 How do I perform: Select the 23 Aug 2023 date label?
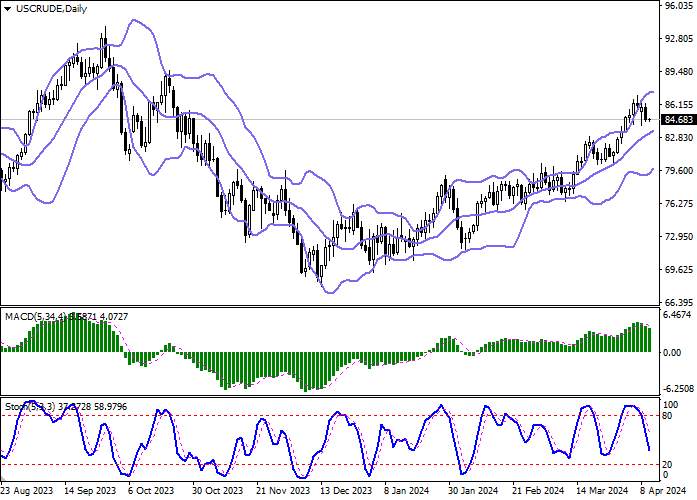click(27, 491)
